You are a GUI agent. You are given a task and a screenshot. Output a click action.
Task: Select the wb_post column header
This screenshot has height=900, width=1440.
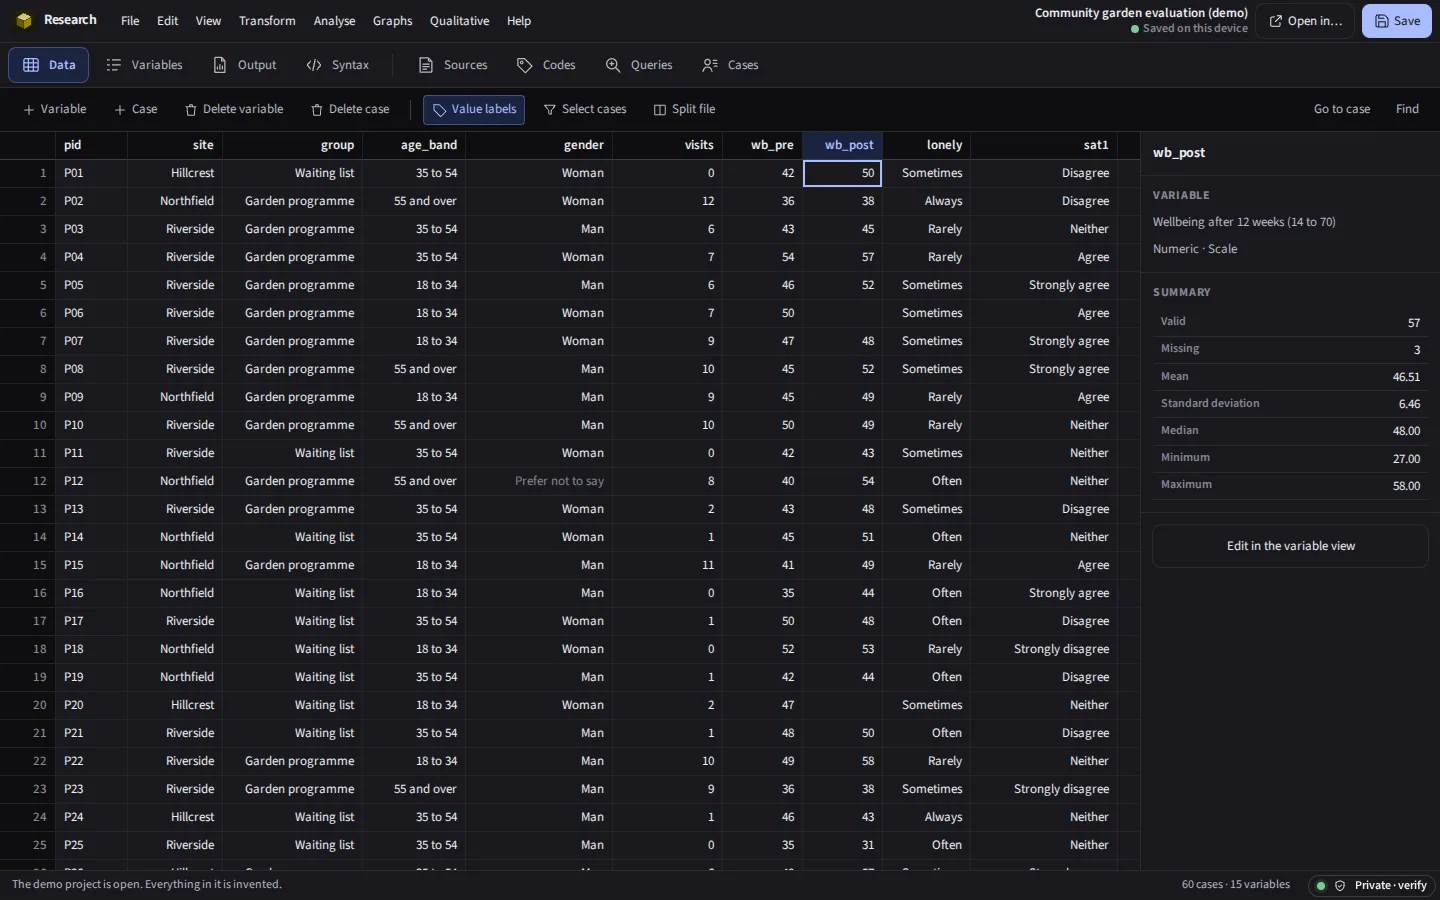[x=843, y=145]
